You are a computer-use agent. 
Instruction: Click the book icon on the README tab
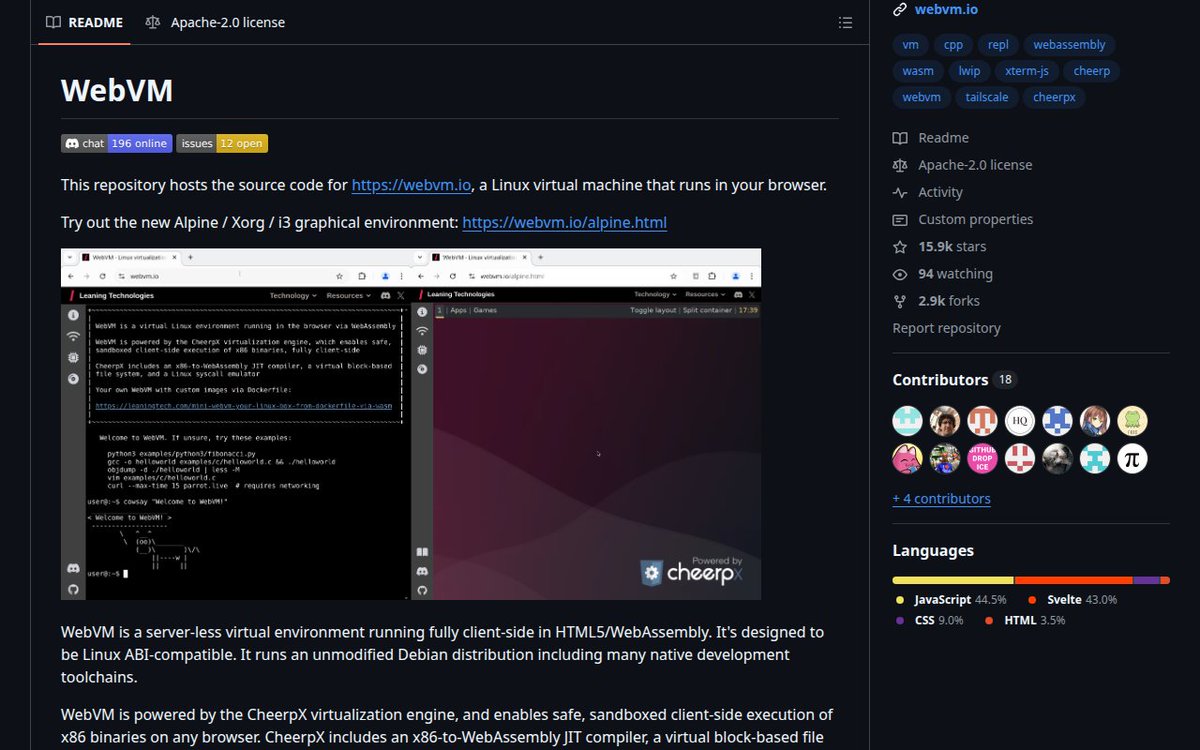click(53, 21)
